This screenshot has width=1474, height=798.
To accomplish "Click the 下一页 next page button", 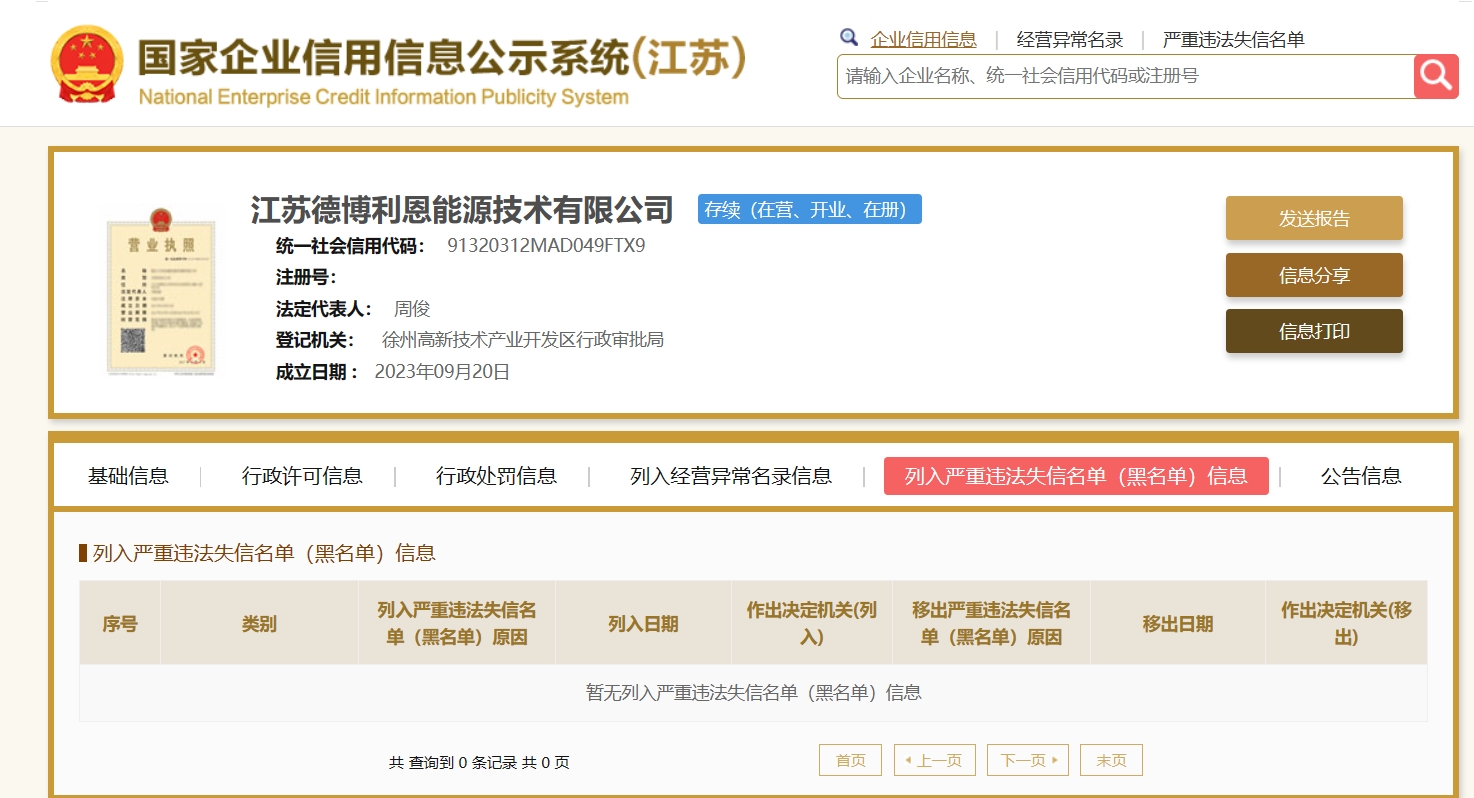I will [x=1028, y=760].
